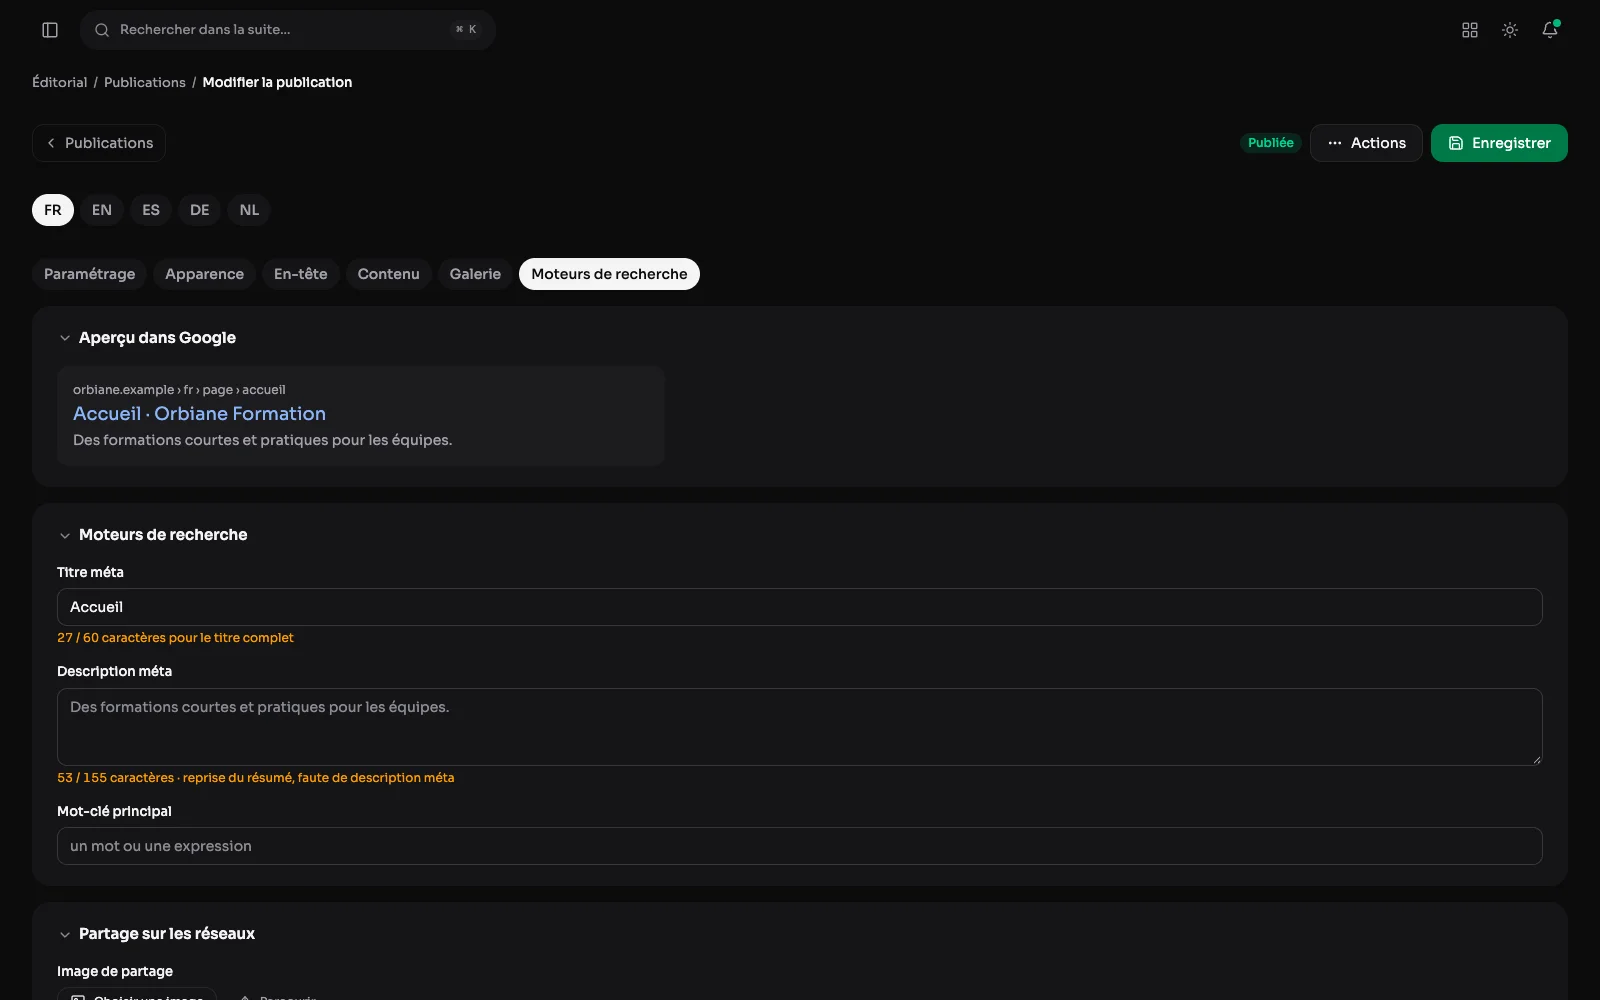Image resolution: width=1600 pixels, height=1000 pixels.
Task: Click Éditorial breadcrumb link
Action: point(60,82)
